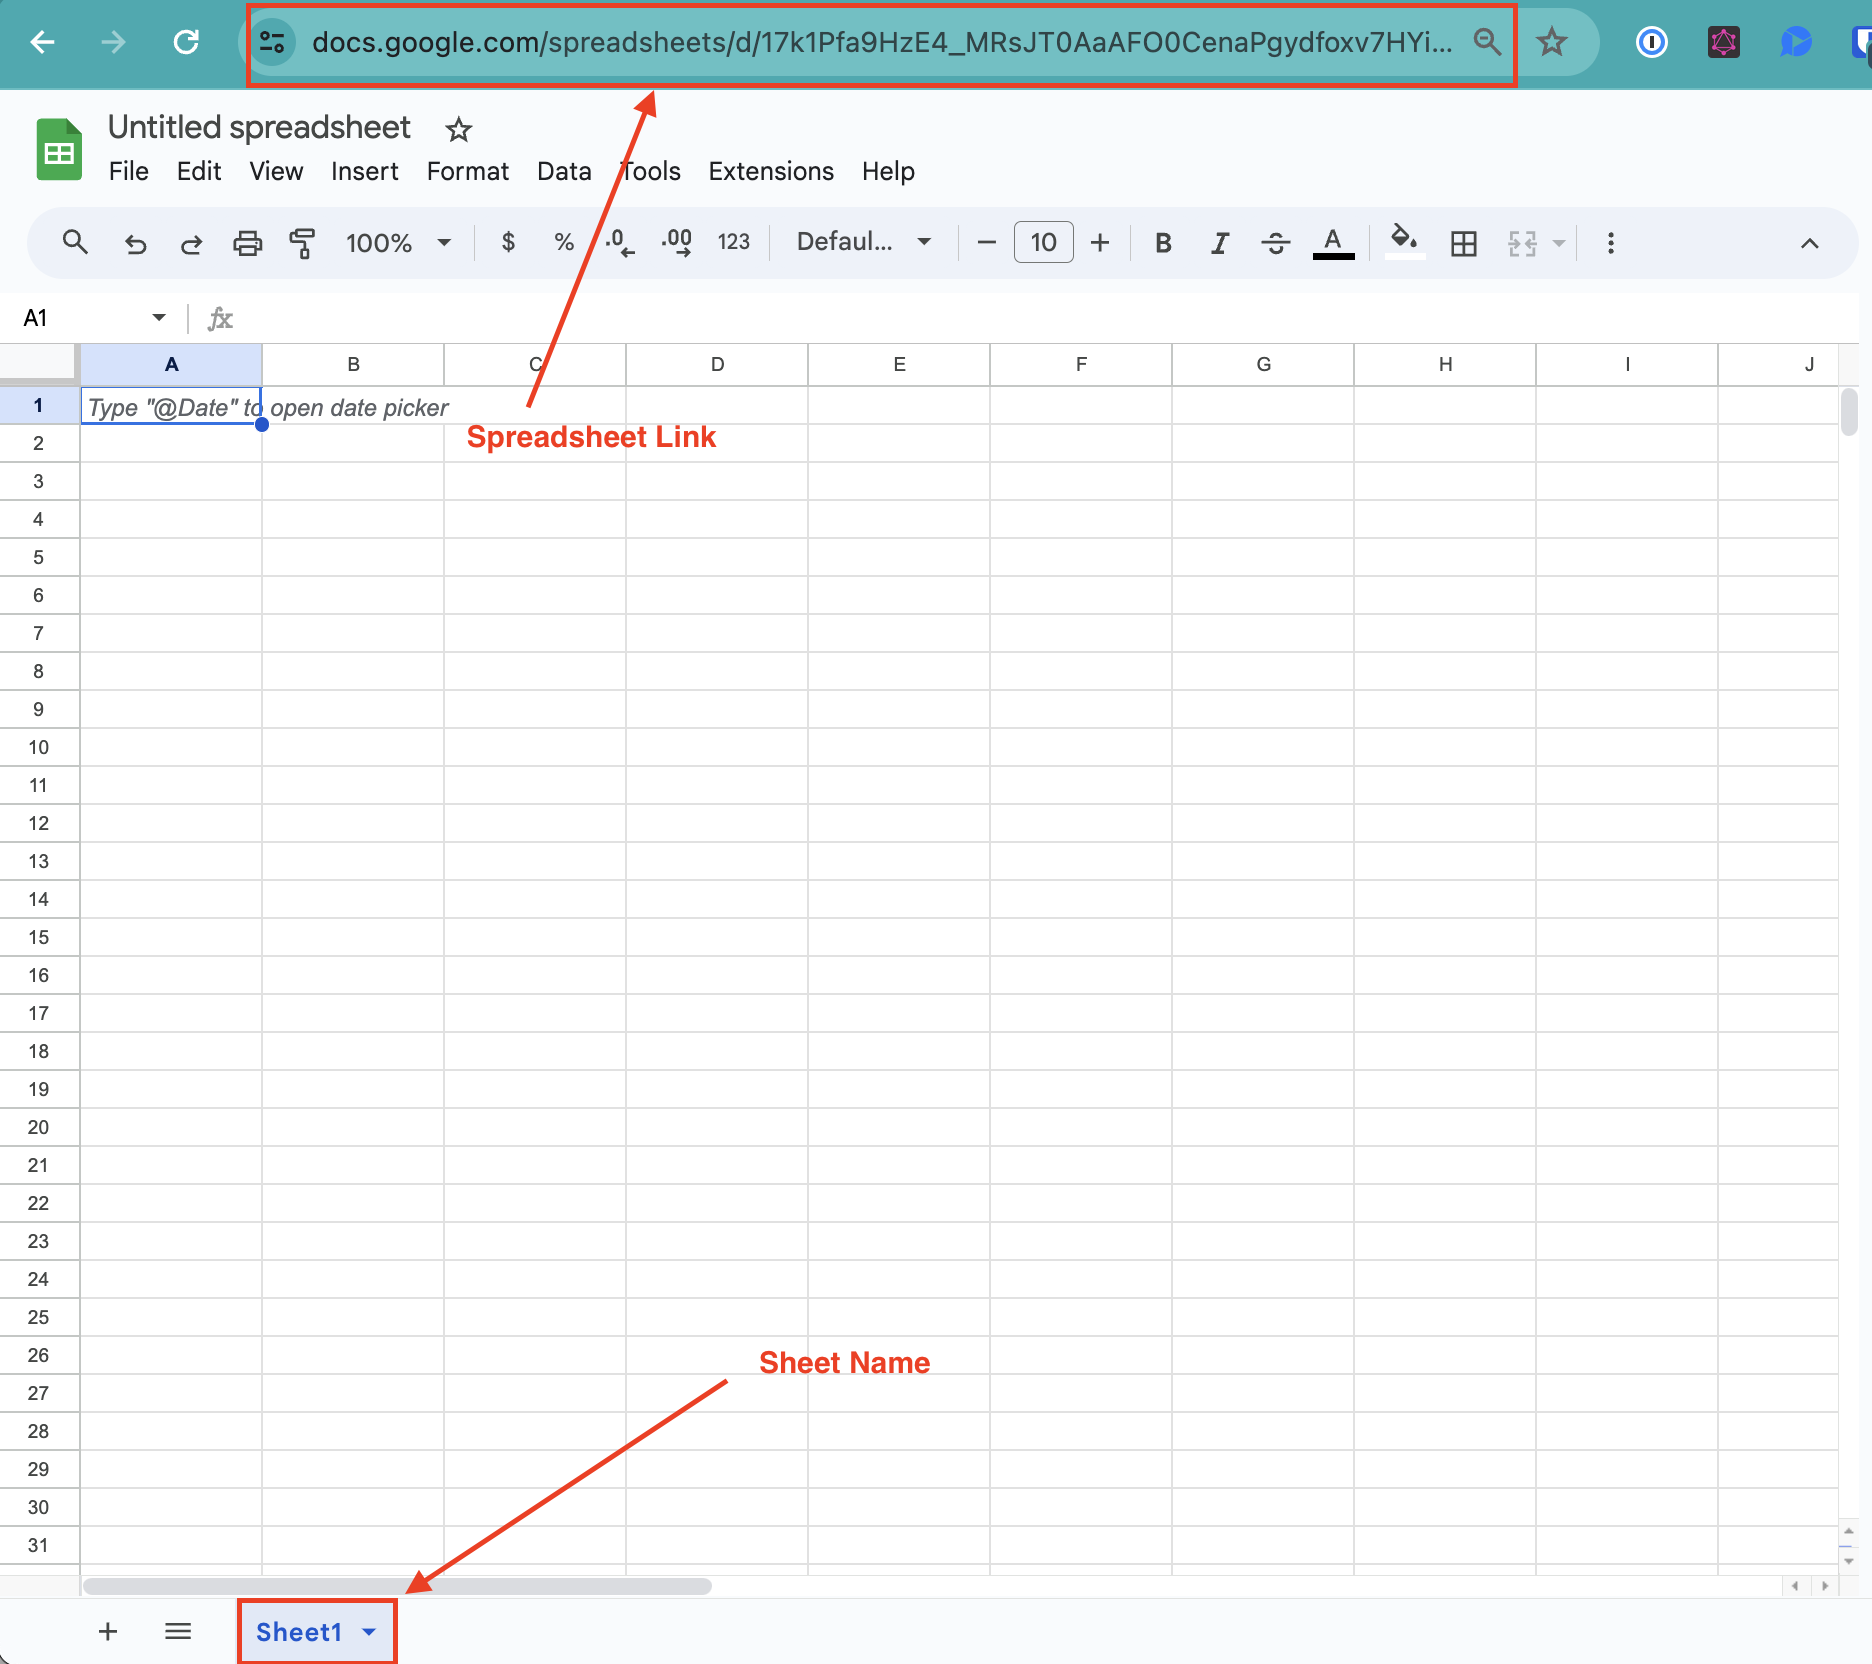The image size is (1872, 1664).
Task: Click the horizontal scrollbar thumb
Action: coord(397,1586)
